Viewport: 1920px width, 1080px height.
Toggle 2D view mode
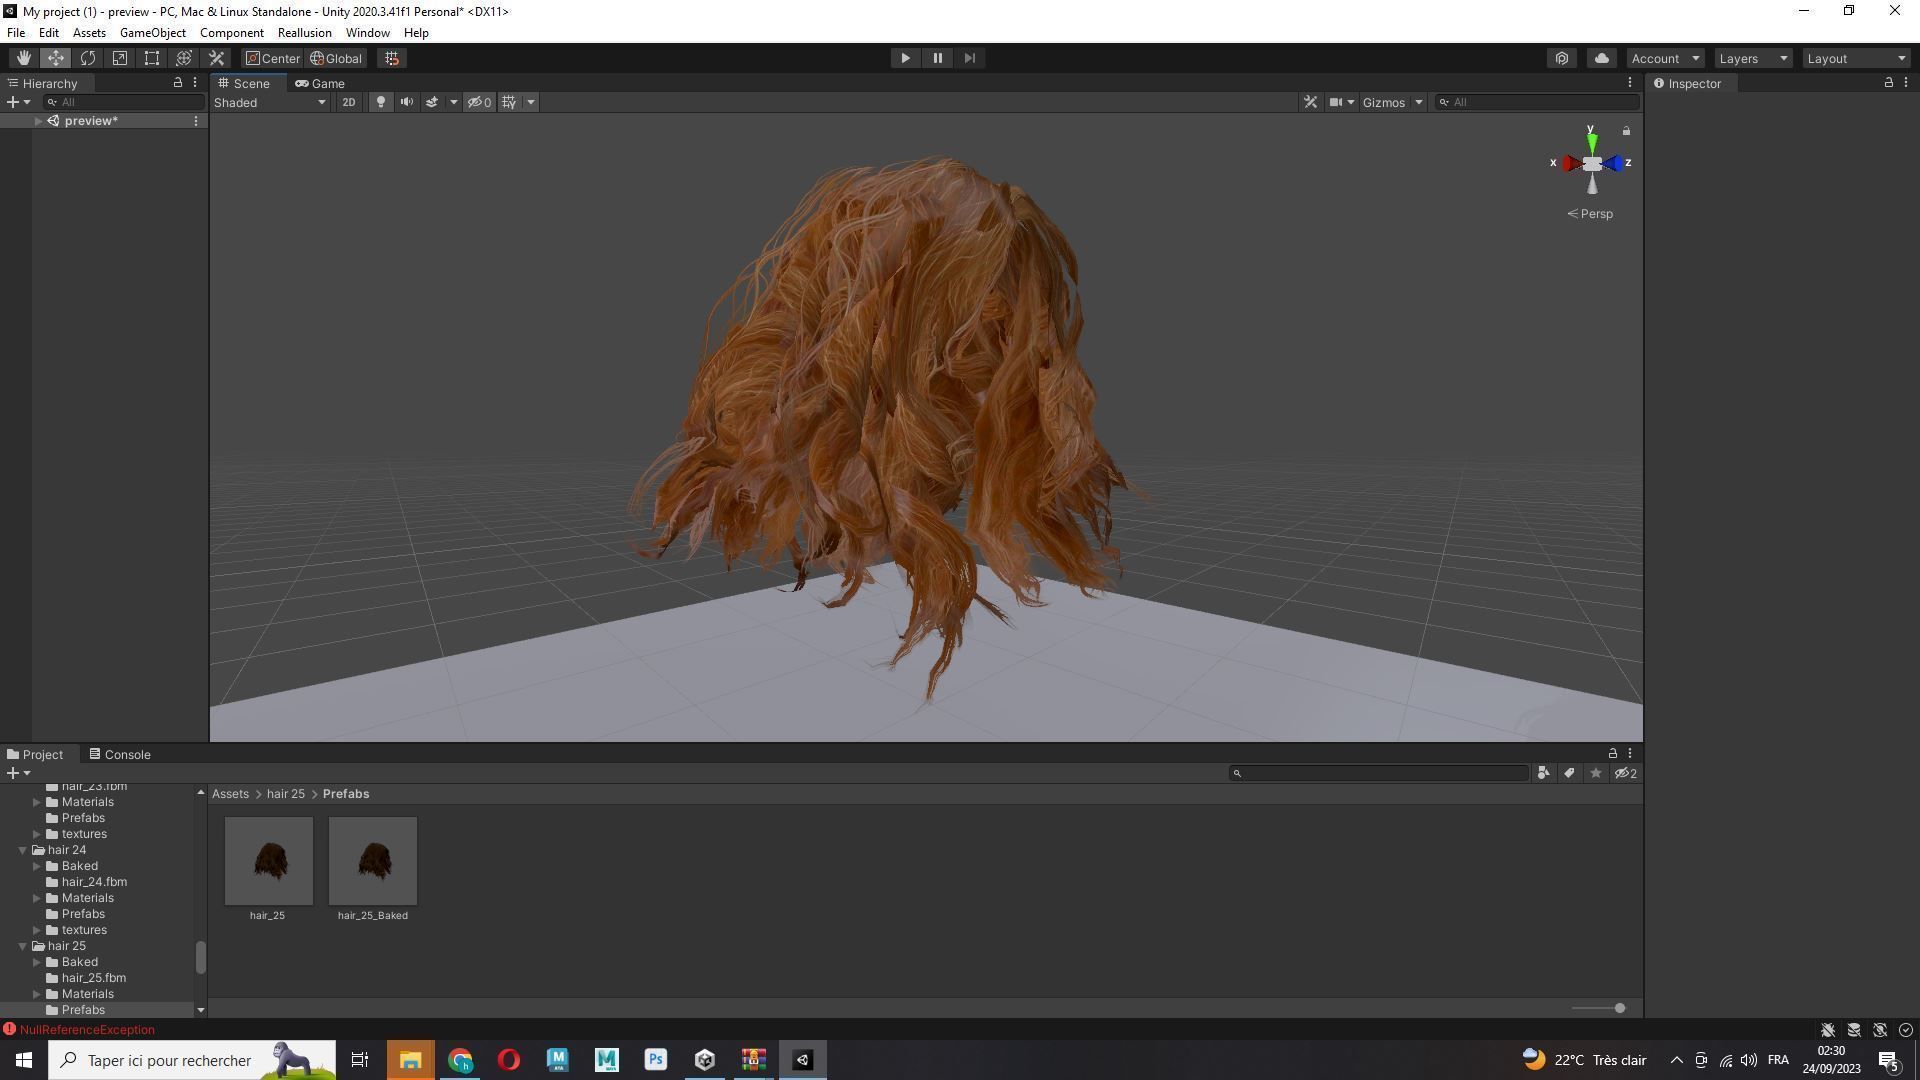click(x=349, y=102)
